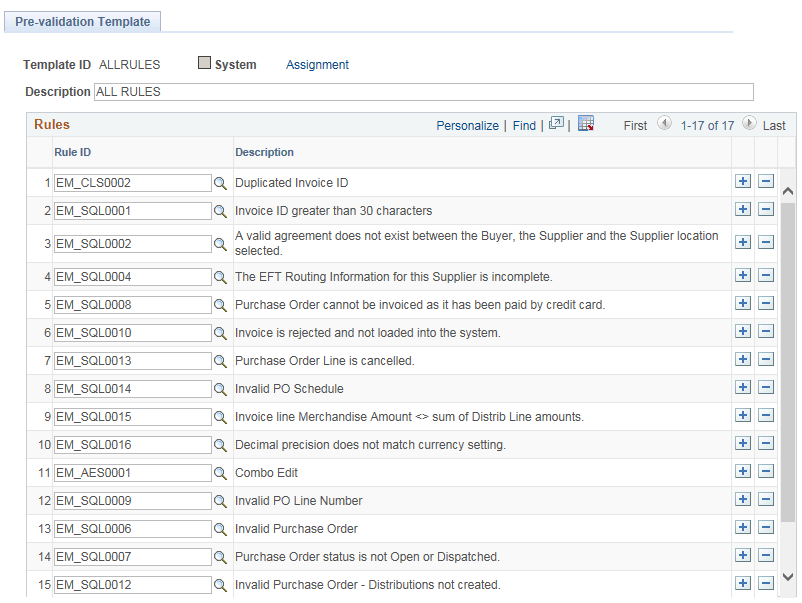This screenshot has width=802, height=603.
Task: Remove the Invalid PO Schedule row
Action: pyautogui.click(x=766, y=387)
